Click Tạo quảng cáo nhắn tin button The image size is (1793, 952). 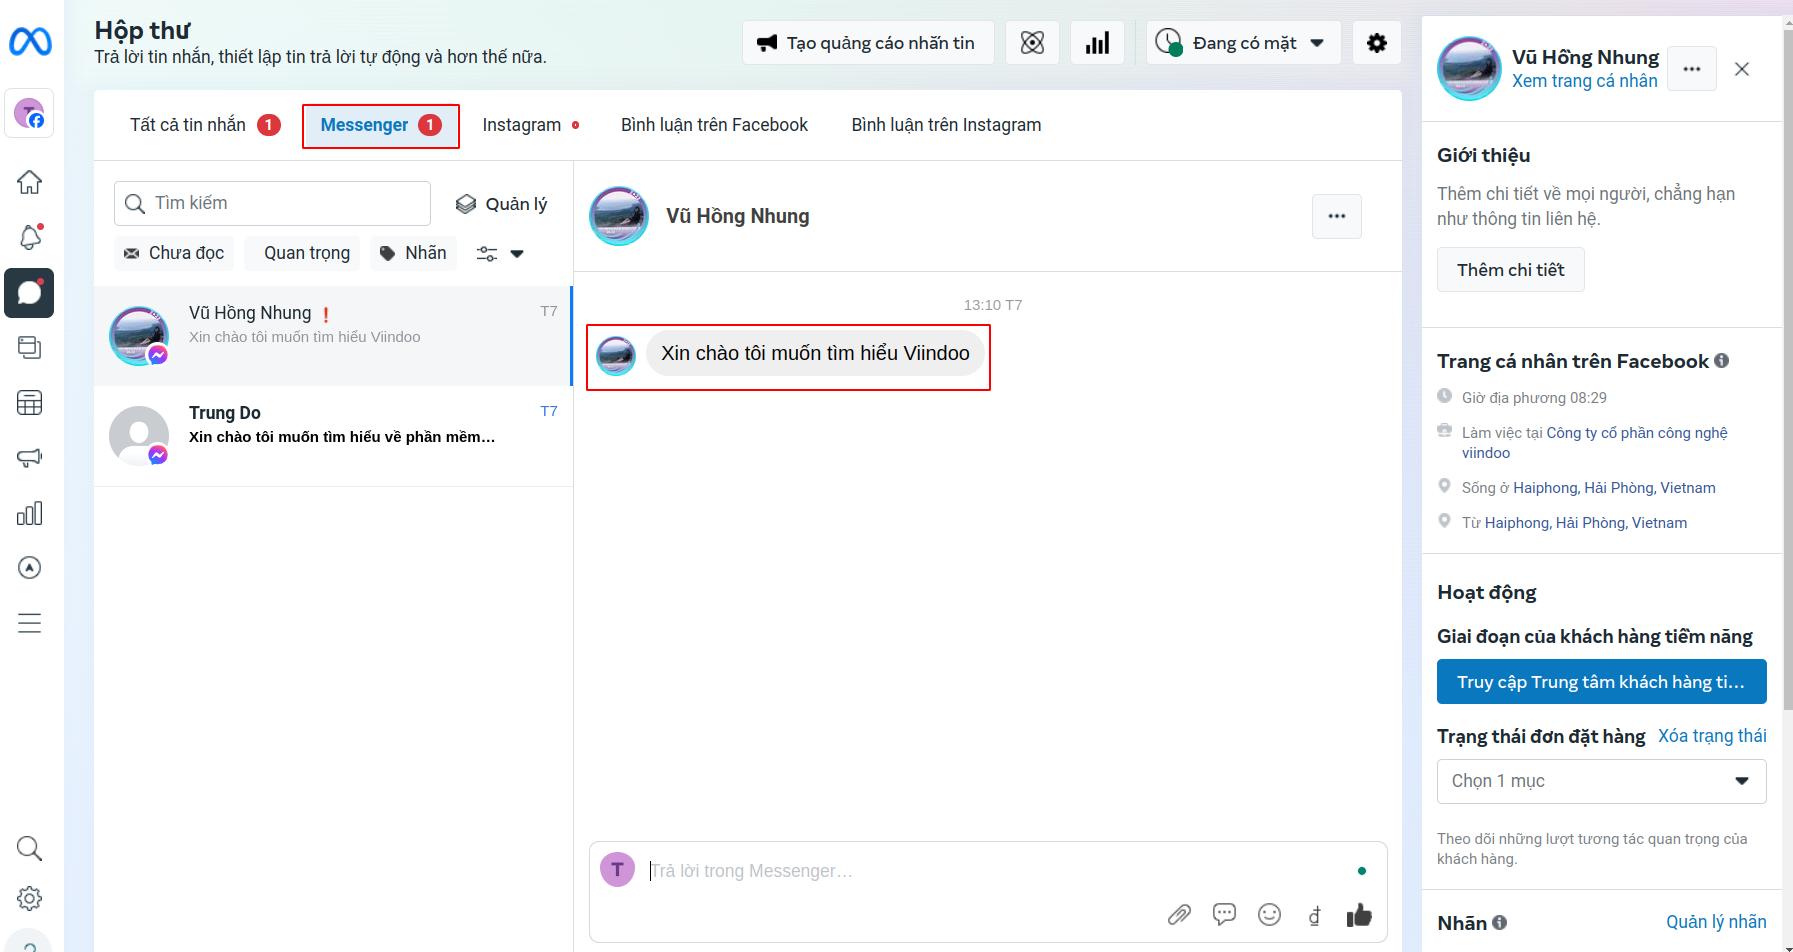(868, 43)
